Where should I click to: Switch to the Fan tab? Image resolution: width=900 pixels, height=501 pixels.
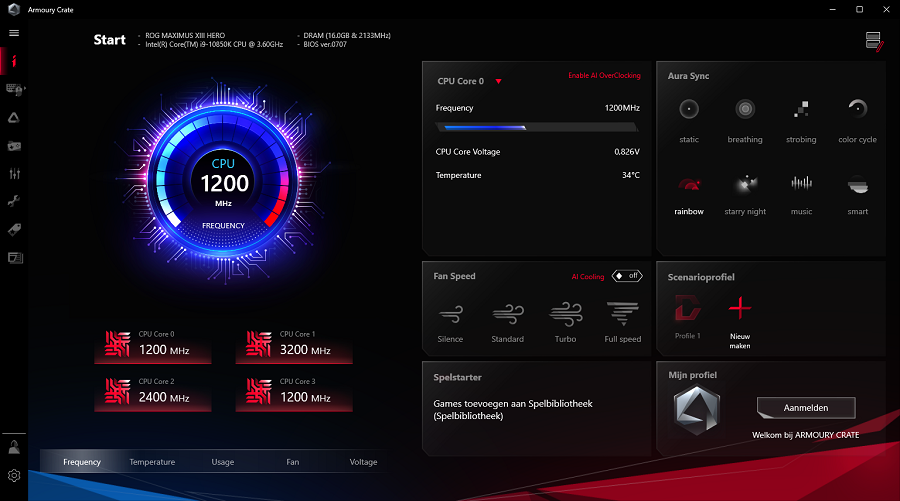point(293,462)
